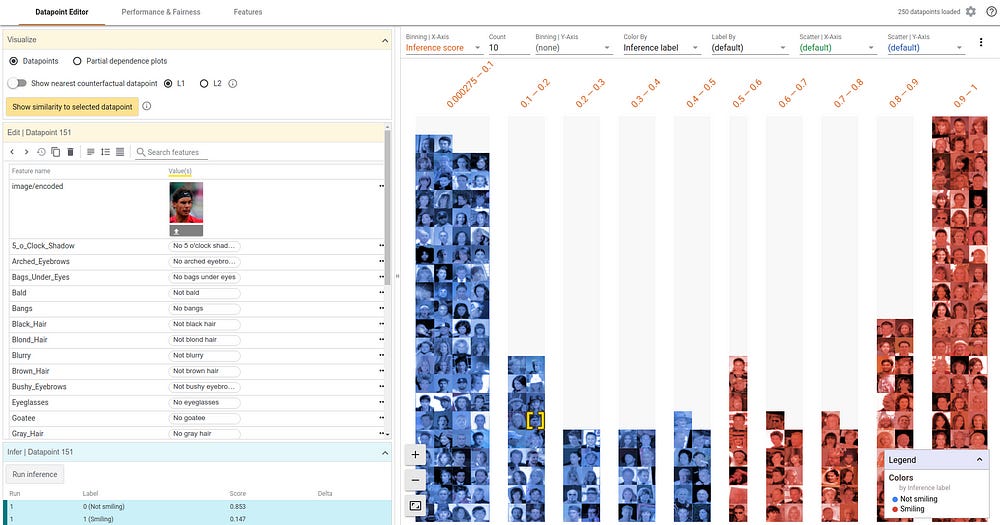Open the Color By Inference label dropdown

coord(661,48)
